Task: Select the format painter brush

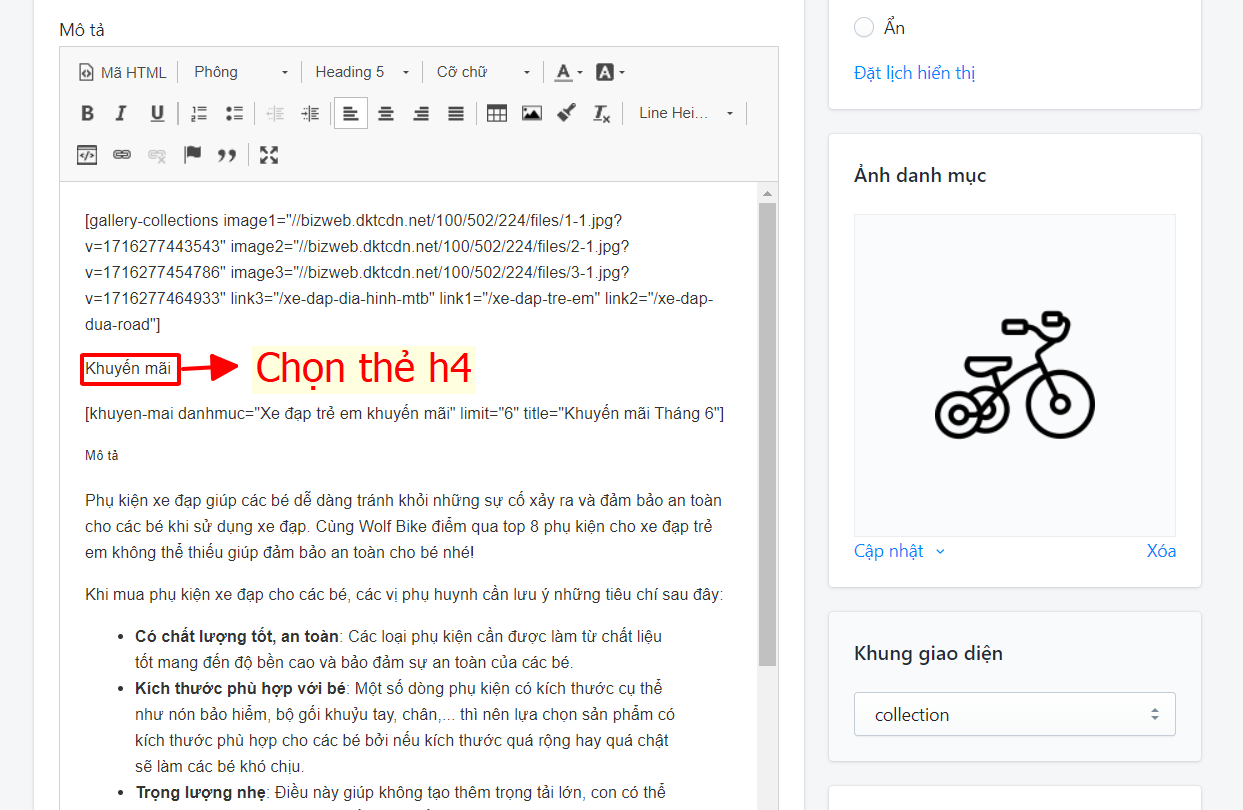Action: click(566, 114)
